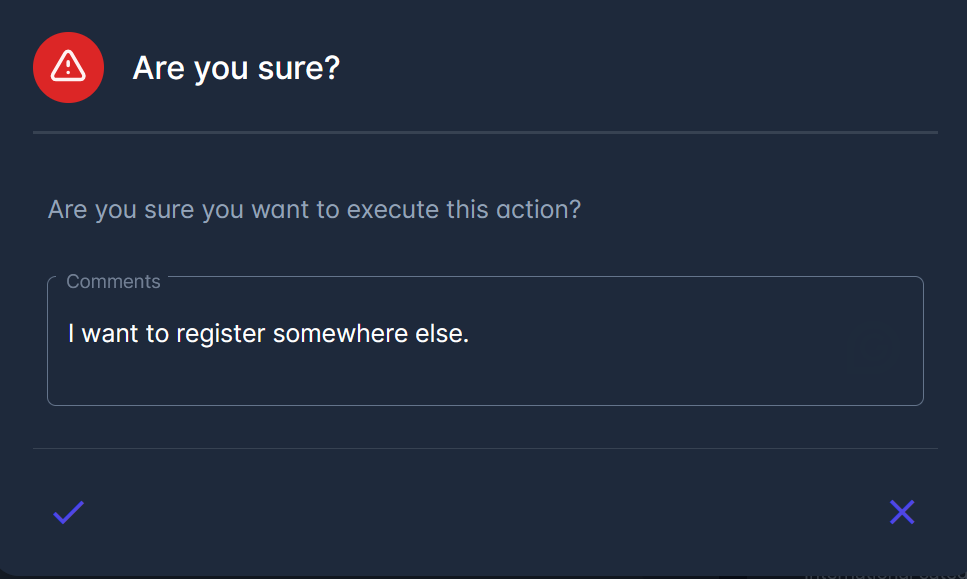Click the end of the typed comment sentence
The width and height of the screenshot is (967, 579).
point(470,333)
